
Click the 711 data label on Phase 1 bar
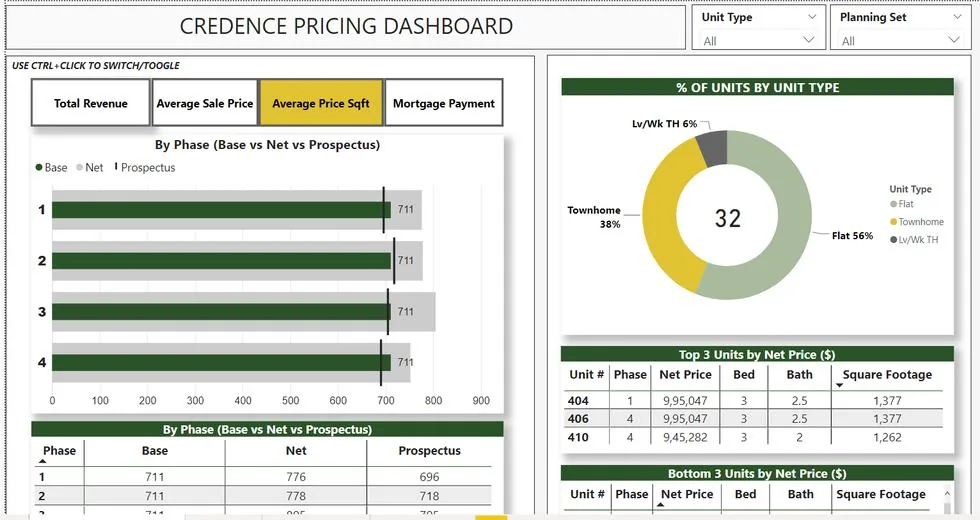pos(406,209)
